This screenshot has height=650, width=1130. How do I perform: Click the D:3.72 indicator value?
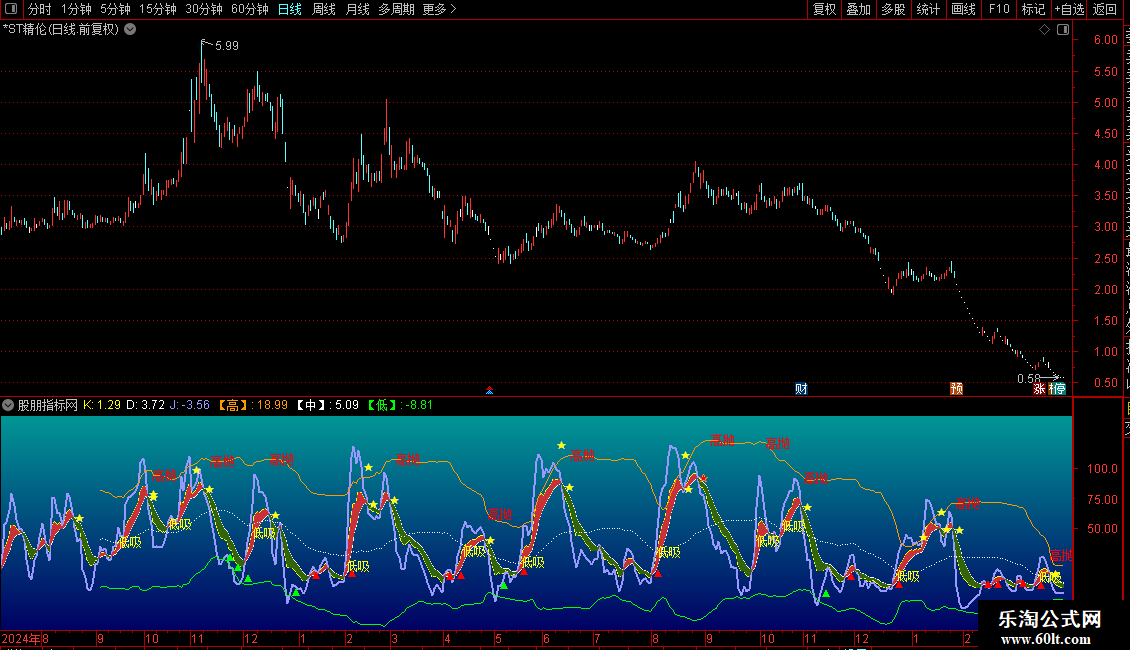146,405
